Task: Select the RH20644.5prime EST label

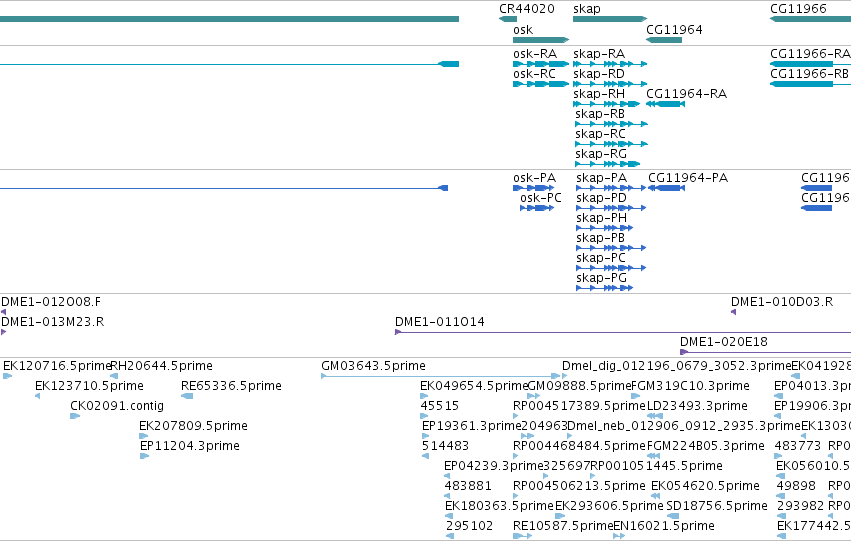Action: point(161,366)
